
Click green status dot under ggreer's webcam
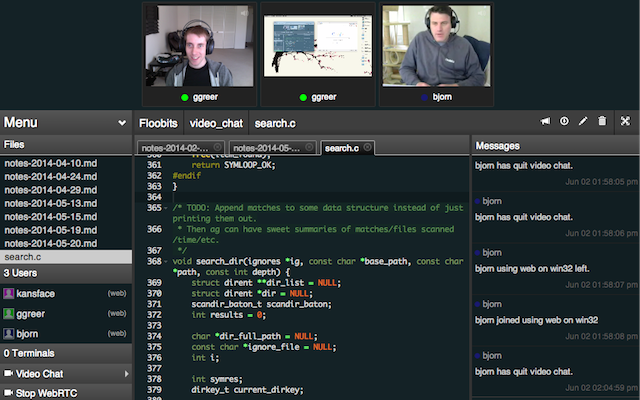[x=184, y=97]
